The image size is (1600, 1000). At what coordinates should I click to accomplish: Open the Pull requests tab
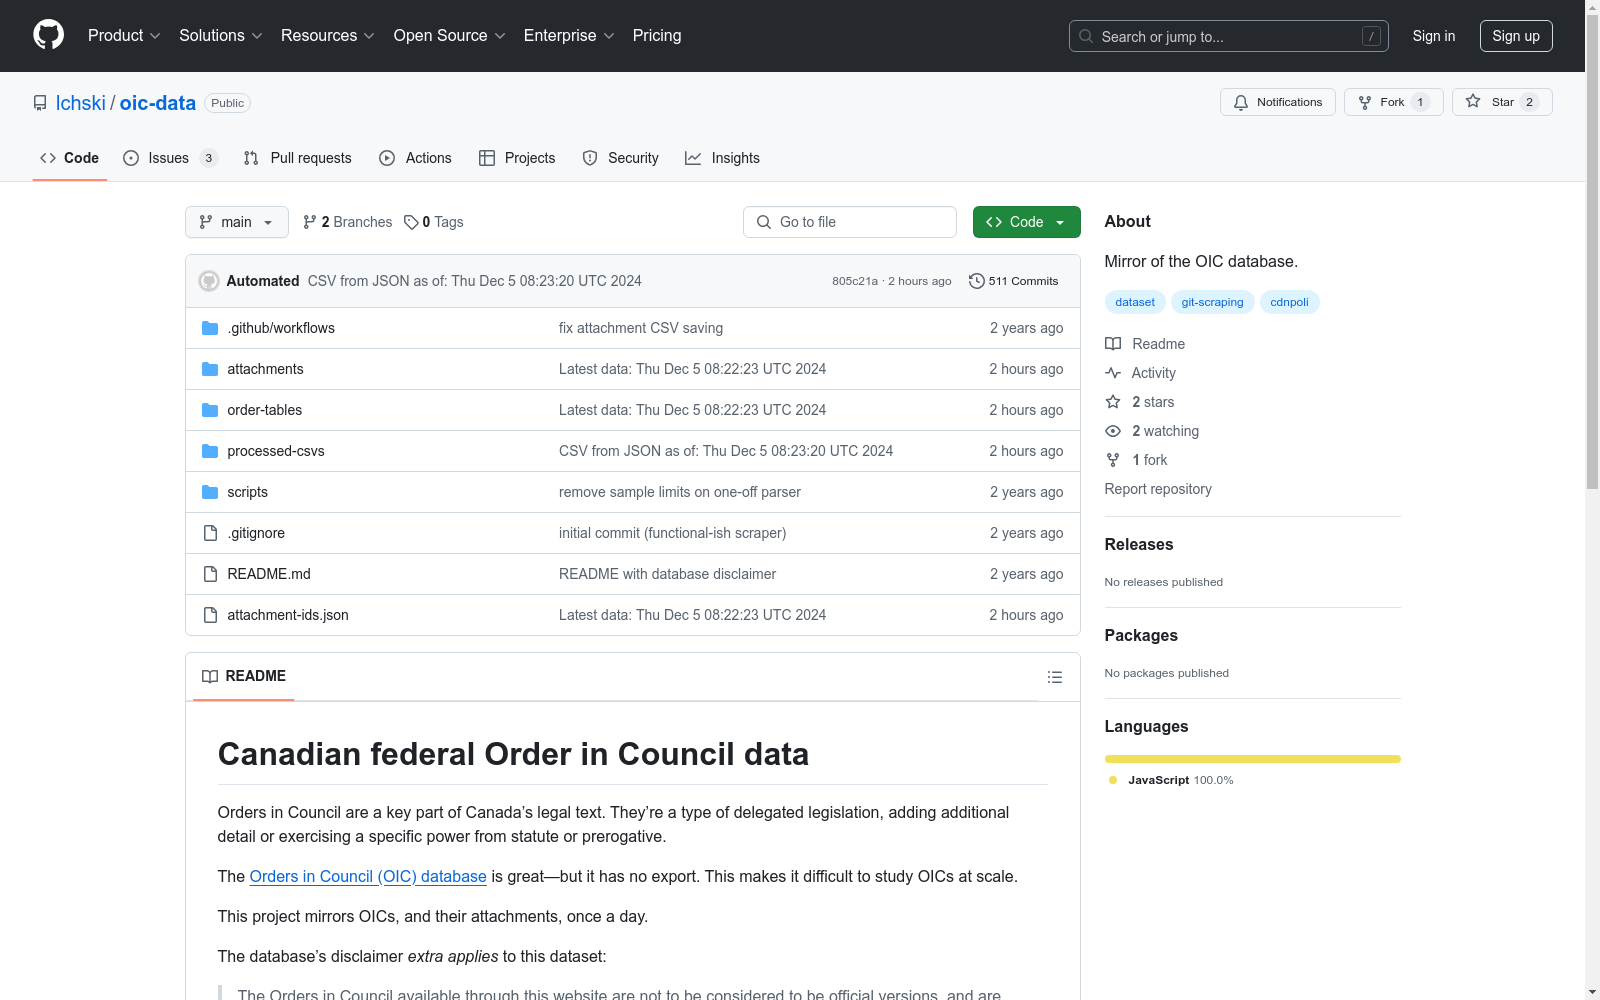pos(298,158)
